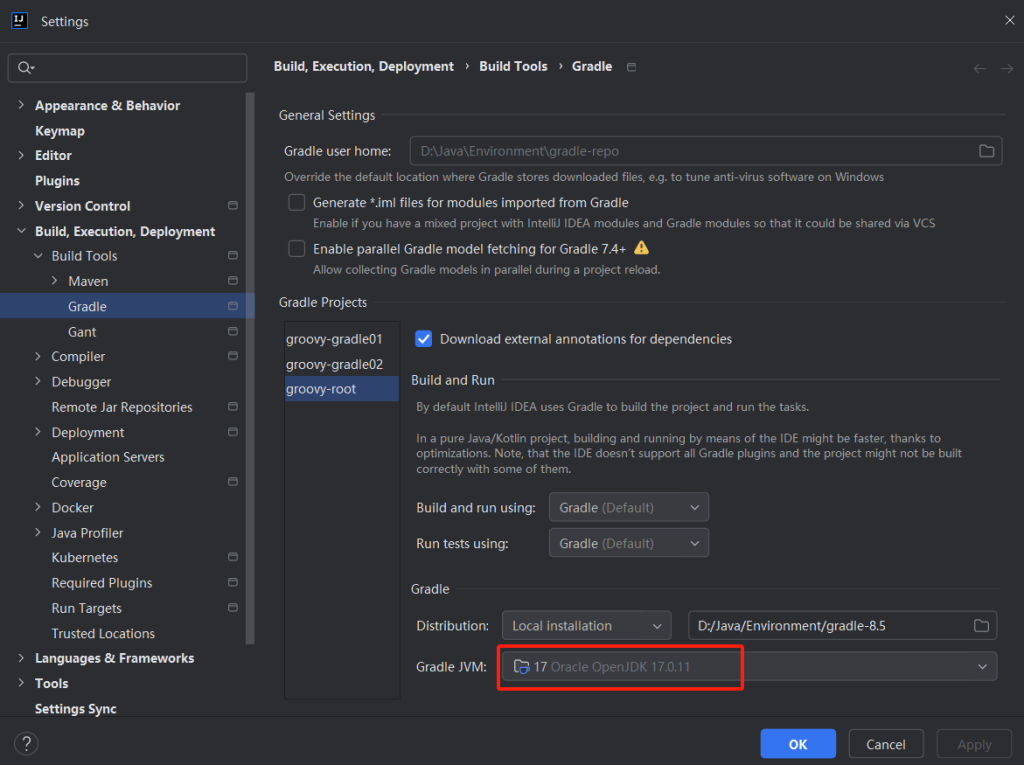Open Build and run using dropdown
The height and width of the screenshot is (765, 1024).
pyautogui.click(x=628, y=507)
